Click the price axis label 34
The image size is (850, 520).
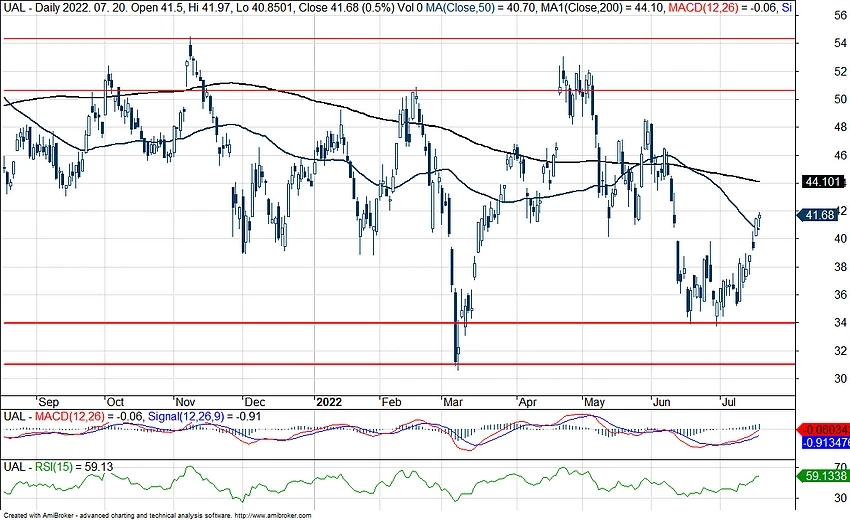[841, 323]
